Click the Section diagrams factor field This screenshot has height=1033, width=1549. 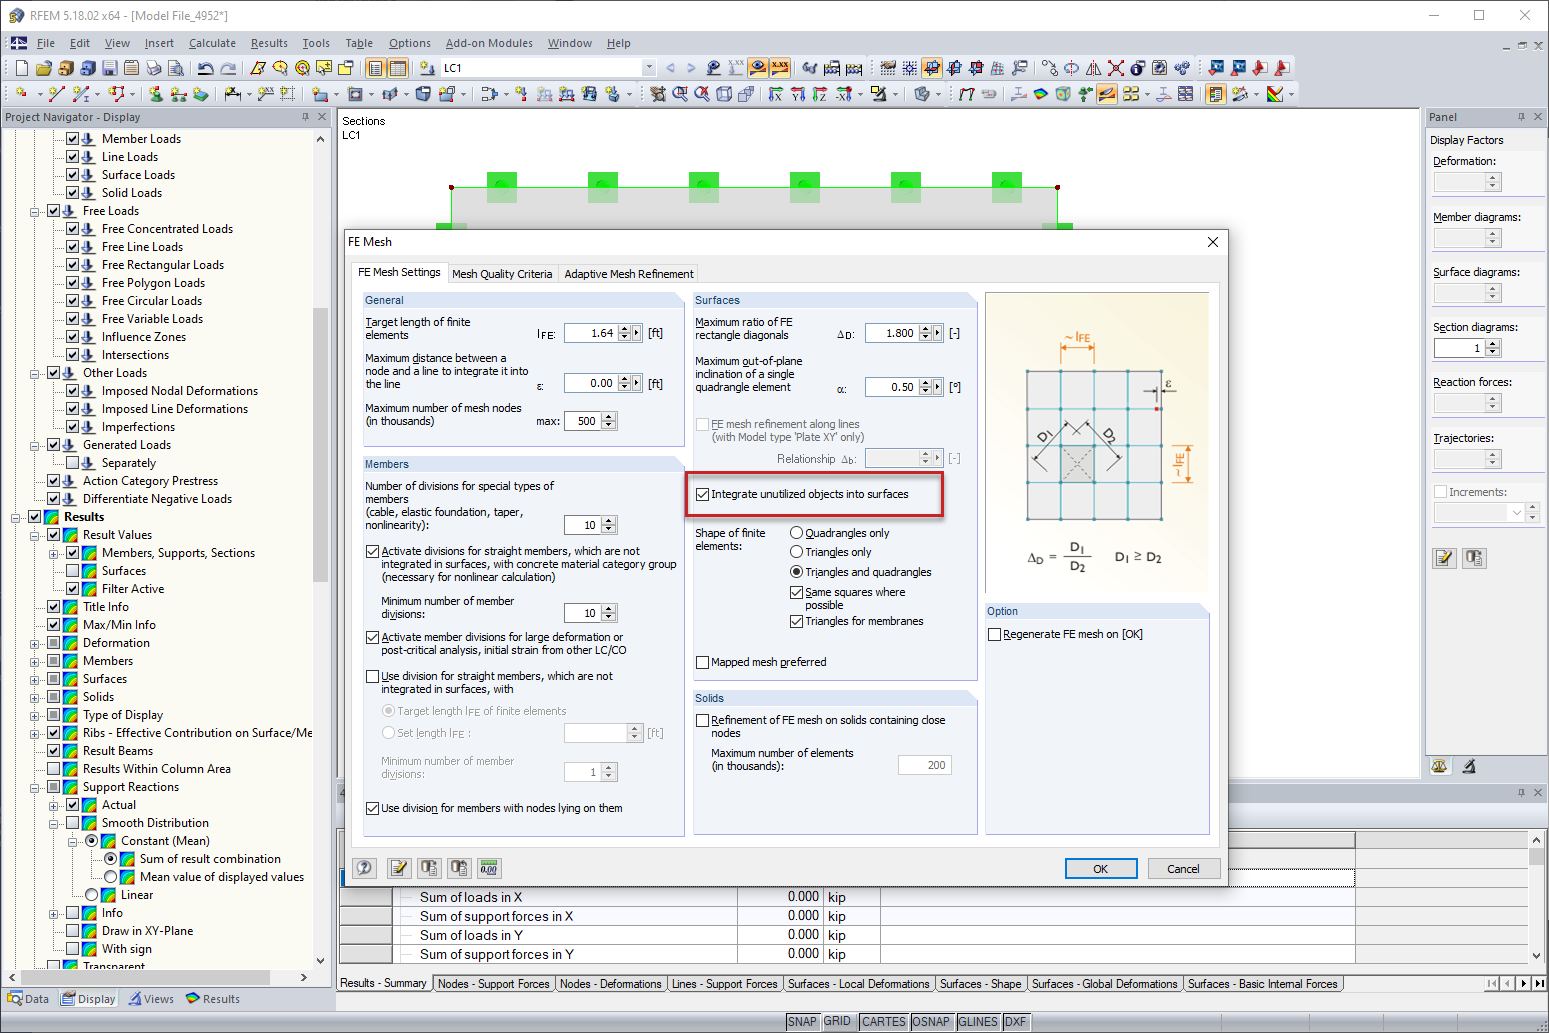1460,348
